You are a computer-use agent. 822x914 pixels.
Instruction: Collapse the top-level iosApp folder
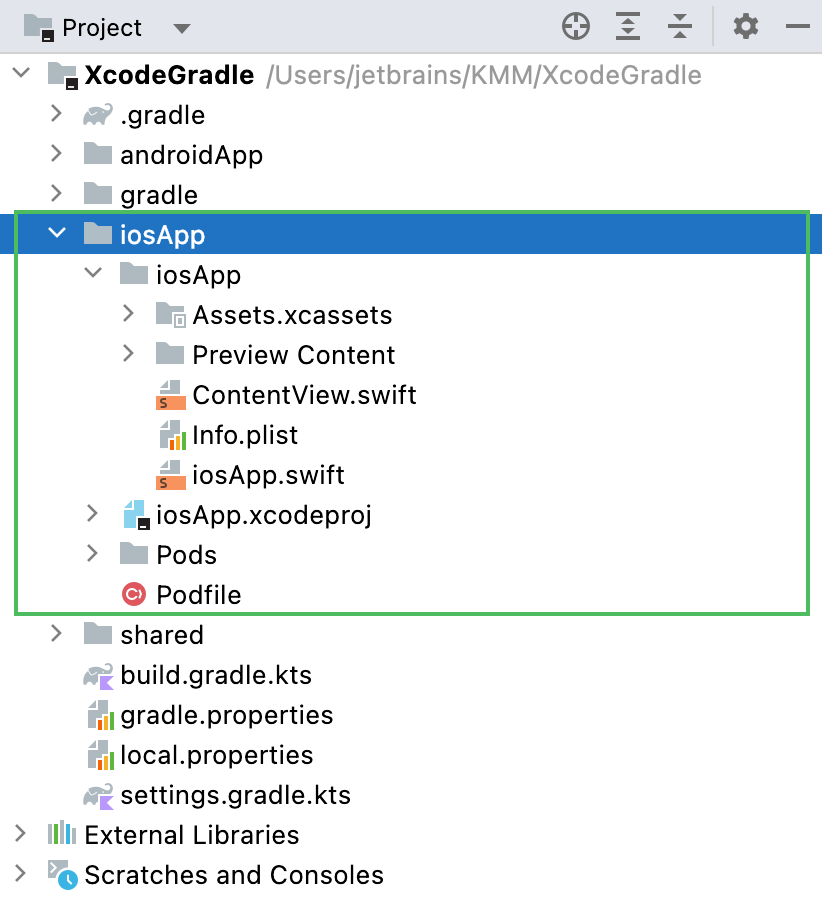coord(57,234)
